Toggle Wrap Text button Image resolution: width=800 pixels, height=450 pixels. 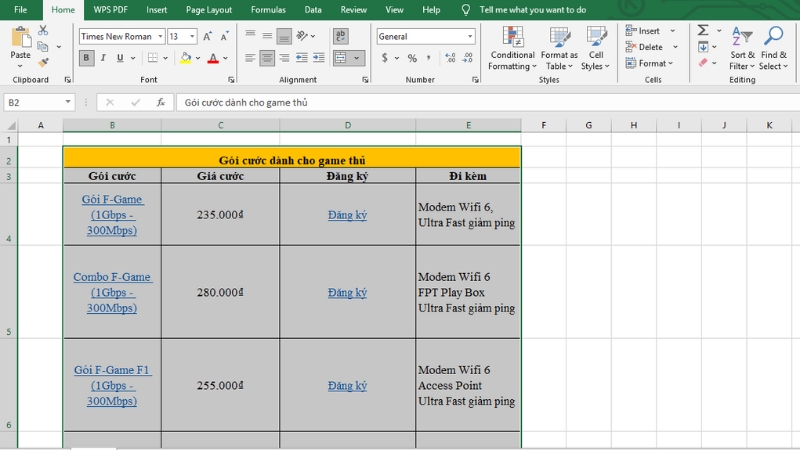coord(340,36)
